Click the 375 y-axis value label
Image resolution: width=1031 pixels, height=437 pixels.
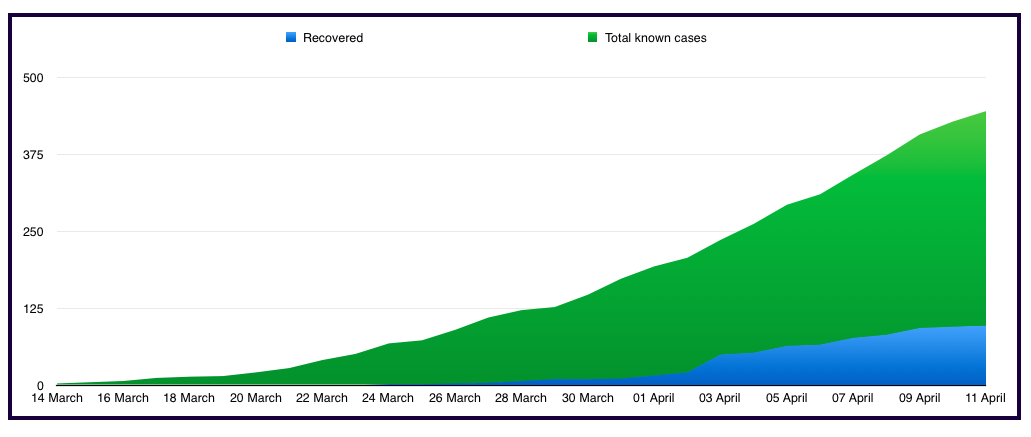click(35, 155)
